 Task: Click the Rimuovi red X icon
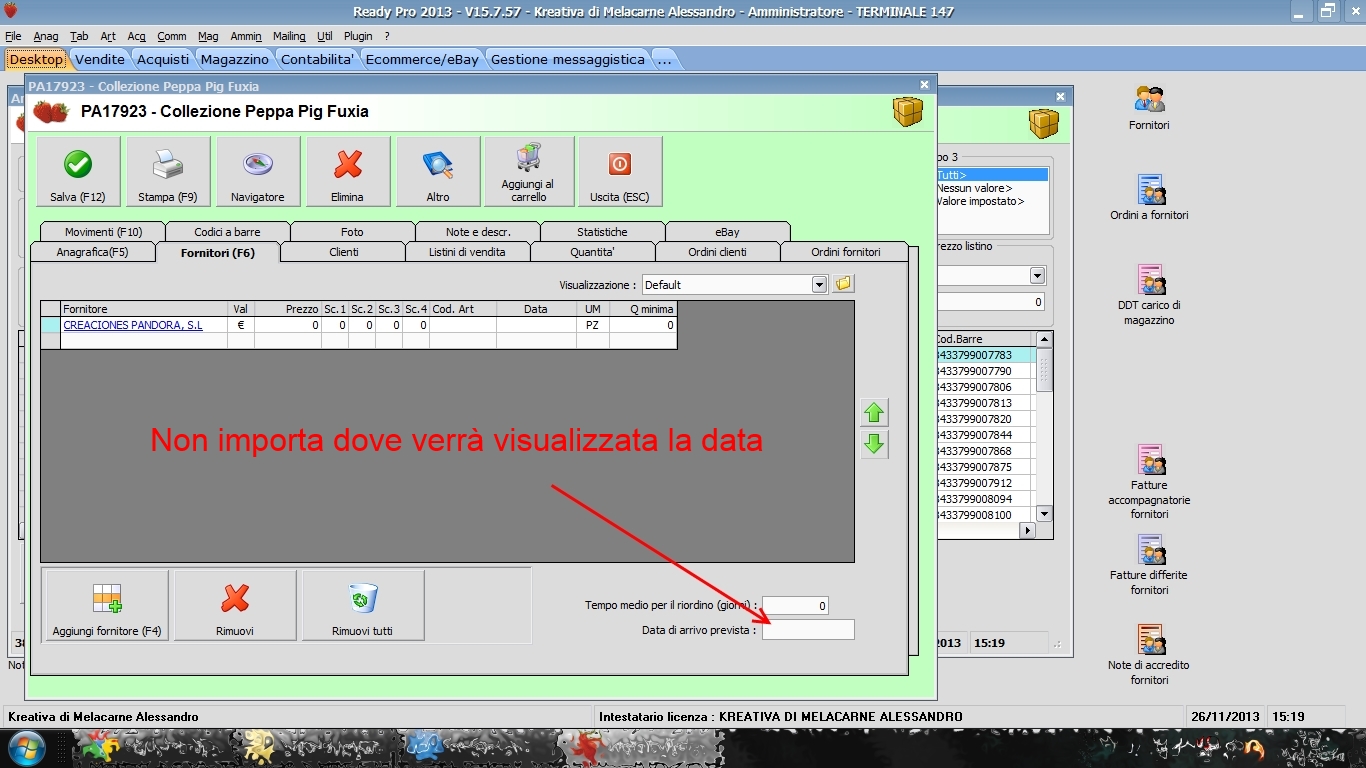(x=235, y=598)
